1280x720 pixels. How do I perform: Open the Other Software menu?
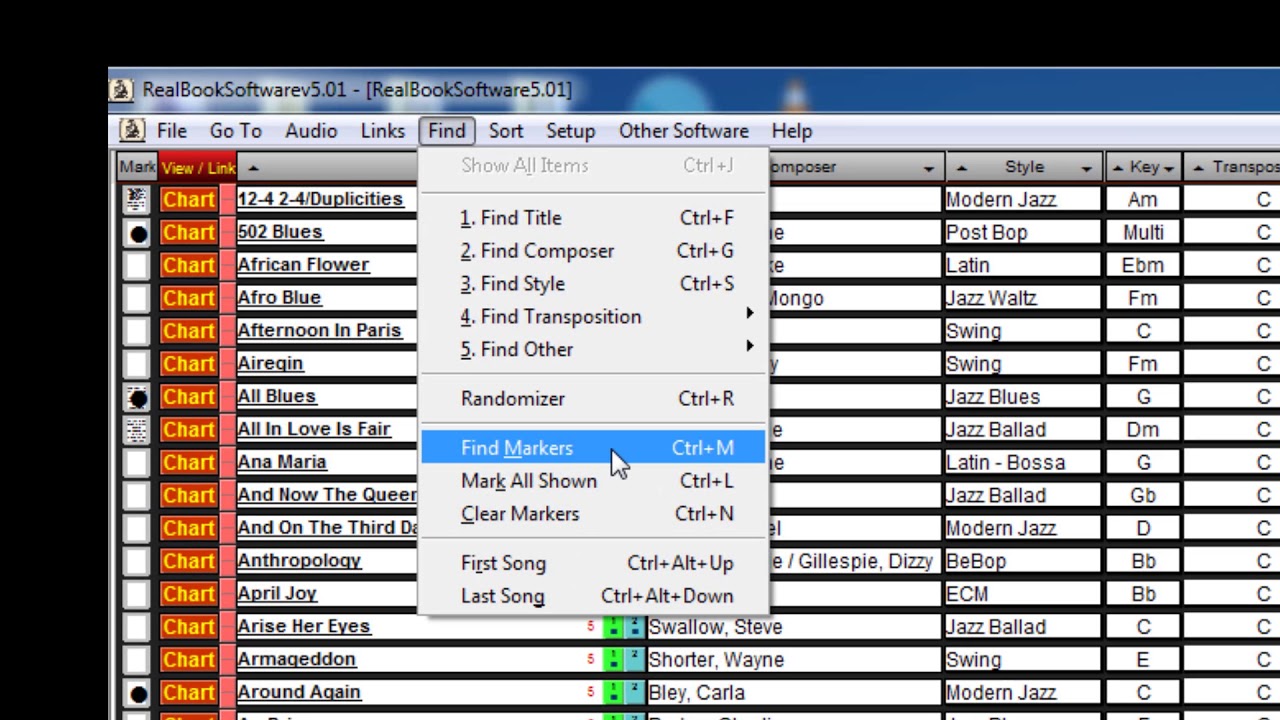pyautogui.click(x=684, y=131)
